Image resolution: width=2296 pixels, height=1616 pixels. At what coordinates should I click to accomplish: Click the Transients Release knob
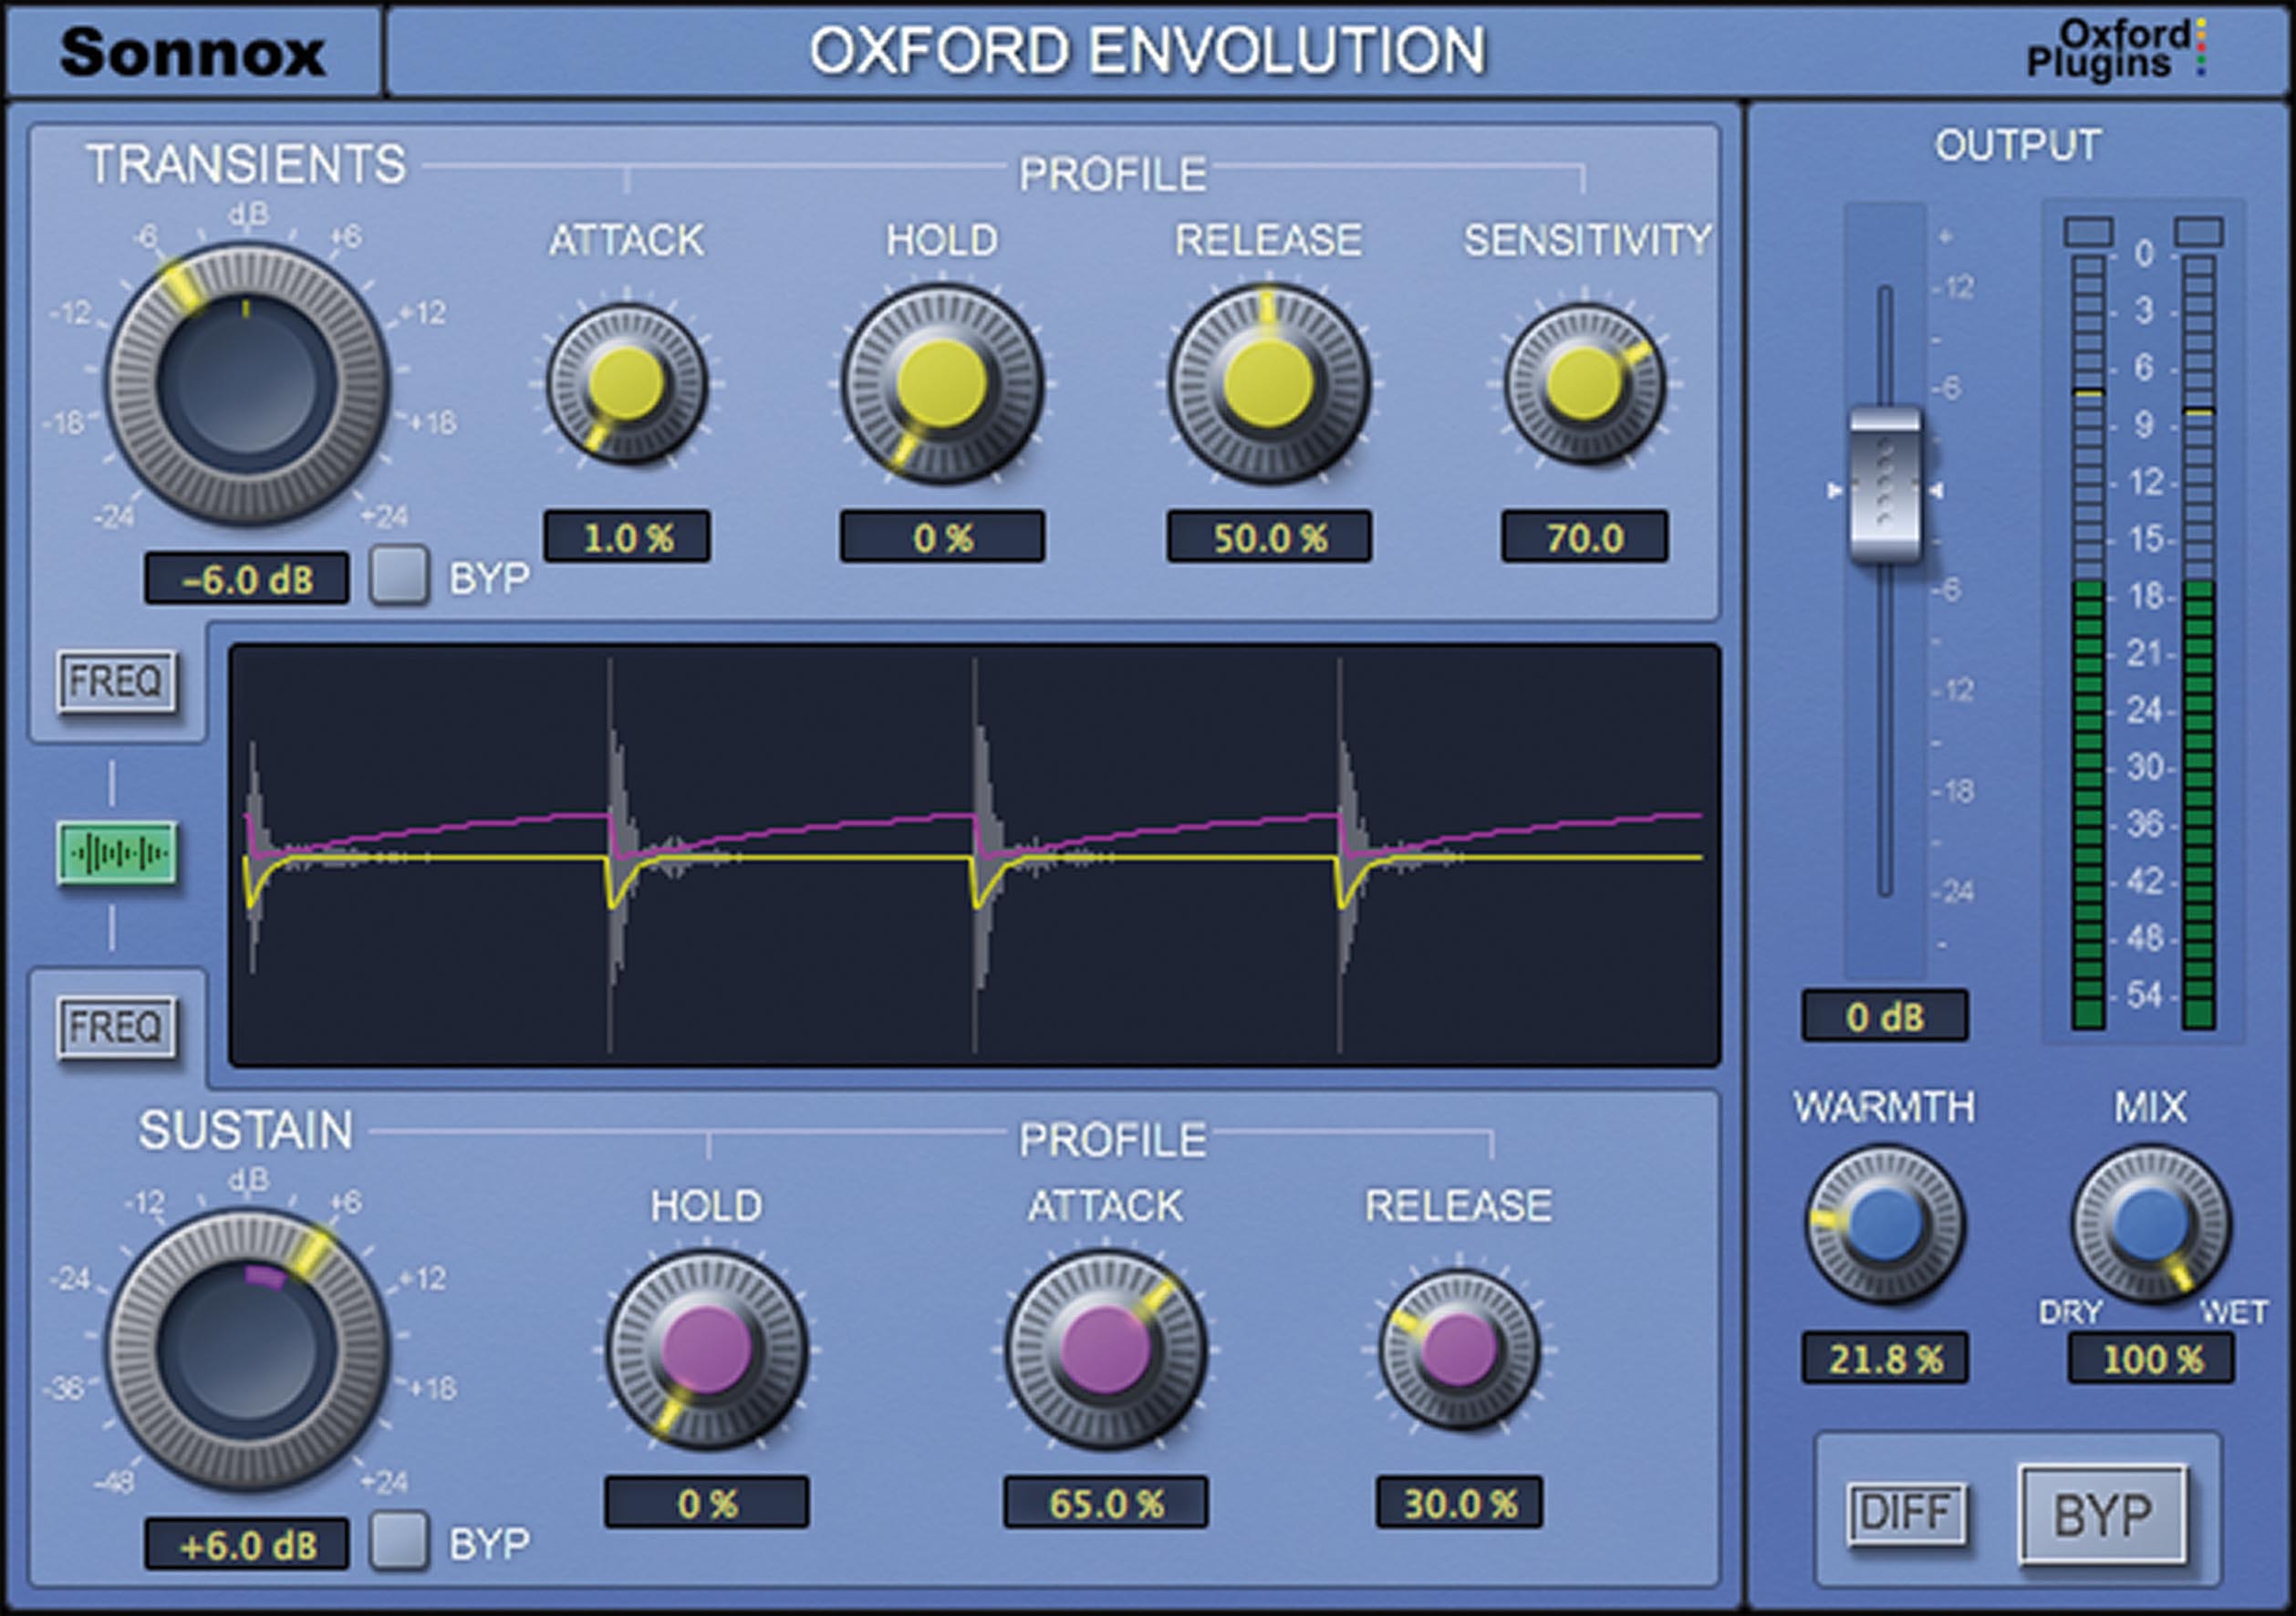[x=1269, y=384]
